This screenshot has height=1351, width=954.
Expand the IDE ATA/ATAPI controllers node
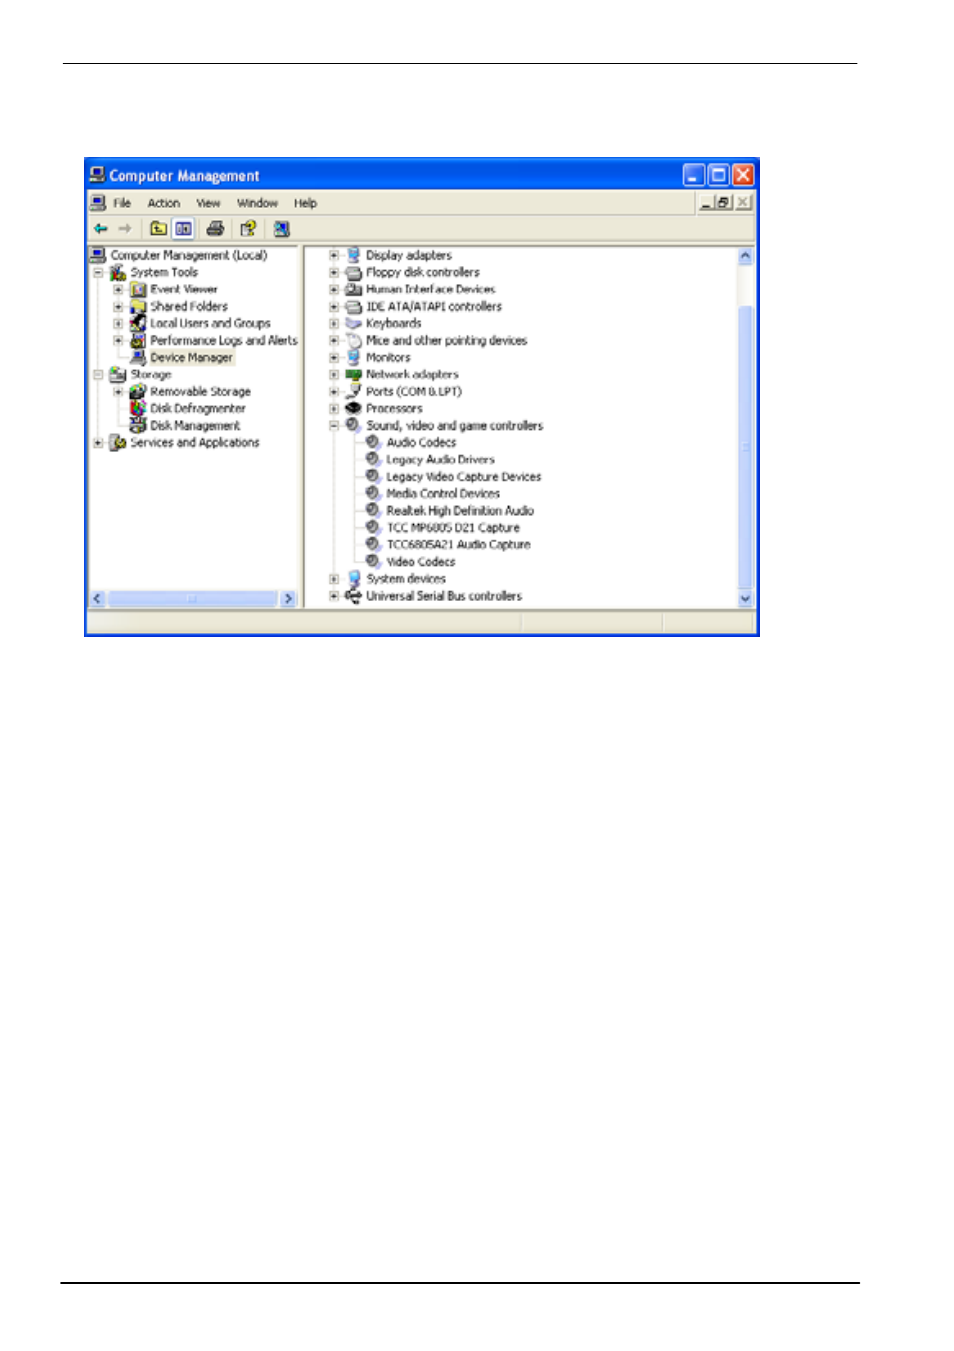(x=334, y=307)
